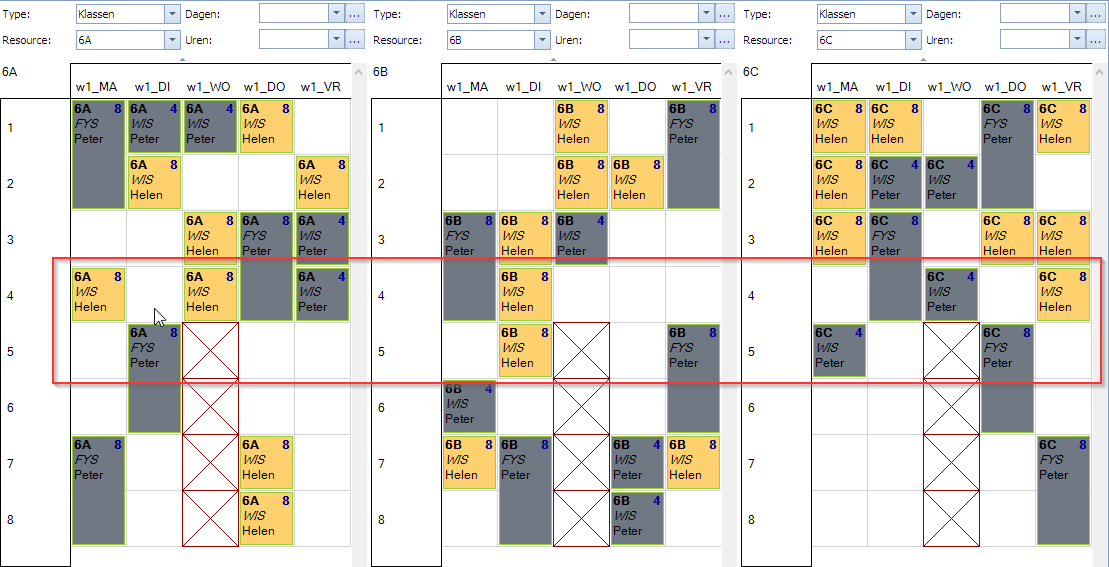Screen dimensions: 1109x567
Task: Select 6A WIS Helen lesson on w1_MA hour 4
Action: 98,294
